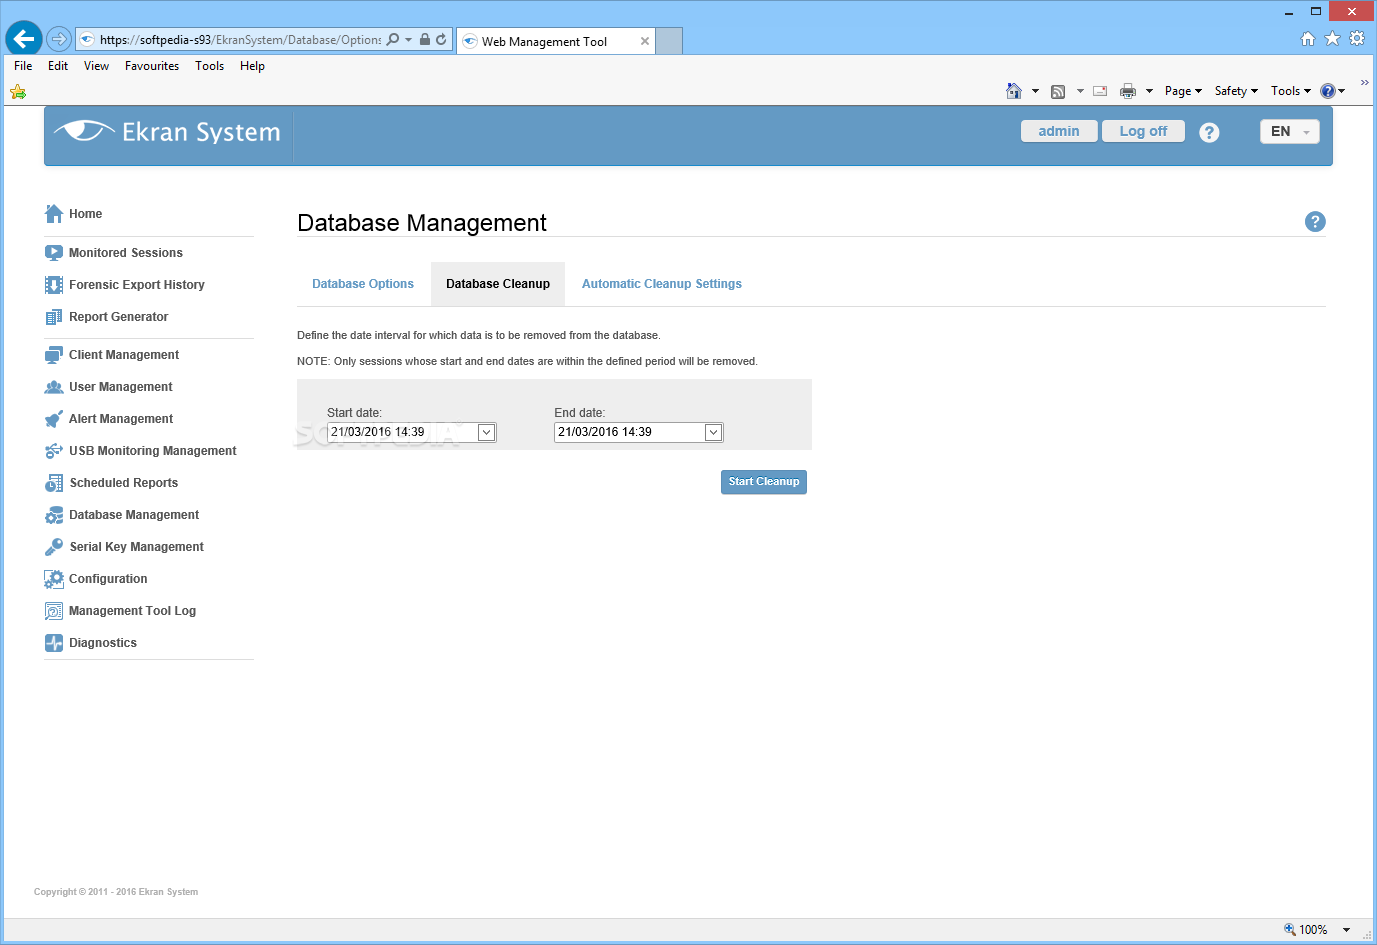Open the zoom level dropdown arrow
Screen dimensions: 1377x945
point(1346,930)
